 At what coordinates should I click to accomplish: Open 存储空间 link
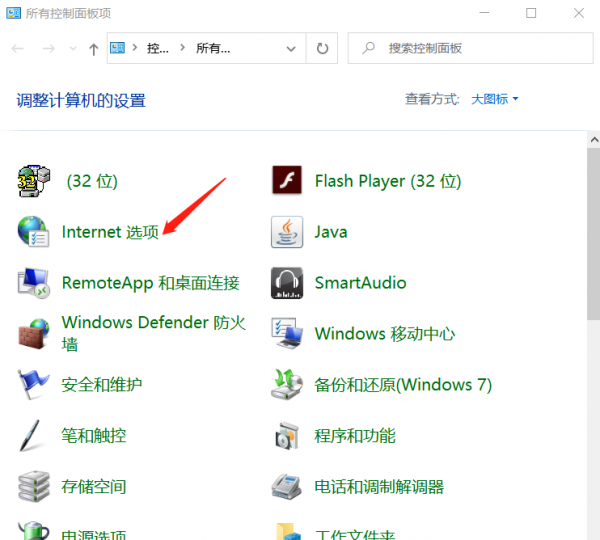coord(94,486)
